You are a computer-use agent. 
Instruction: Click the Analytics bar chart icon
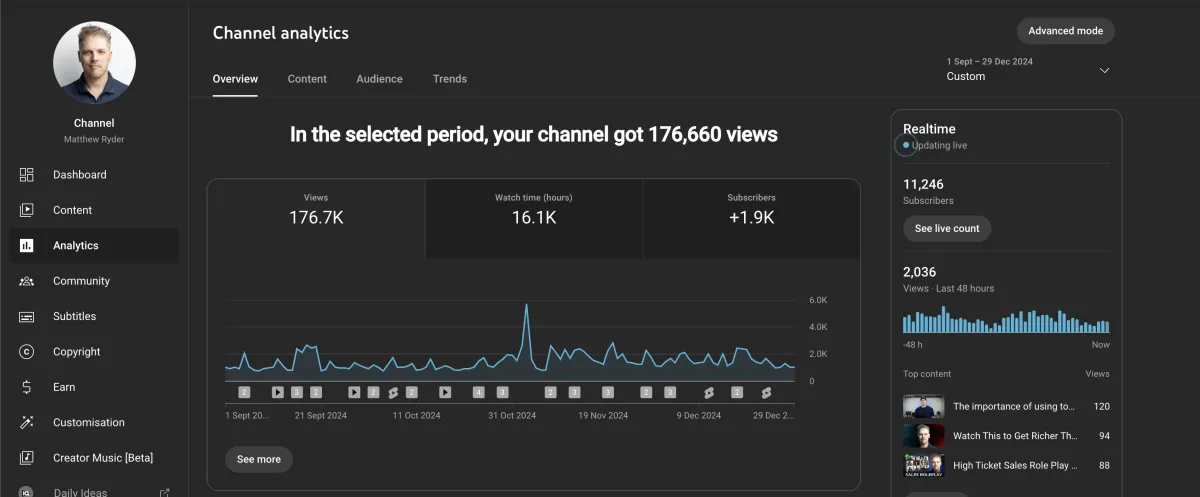click(27, 246)
